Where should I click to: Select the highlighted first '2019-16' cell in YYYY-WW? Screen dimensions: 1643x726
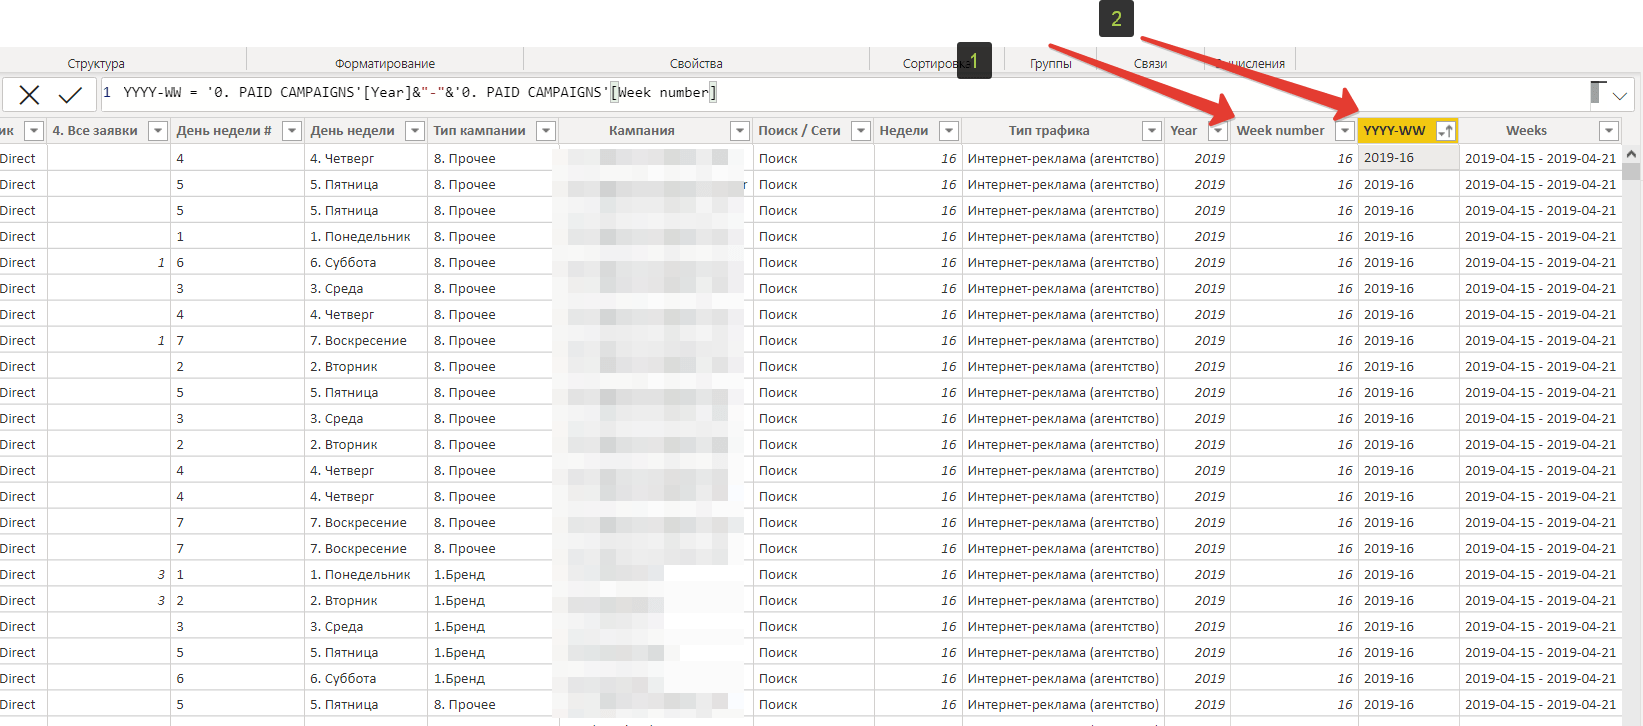(1408, 158)
